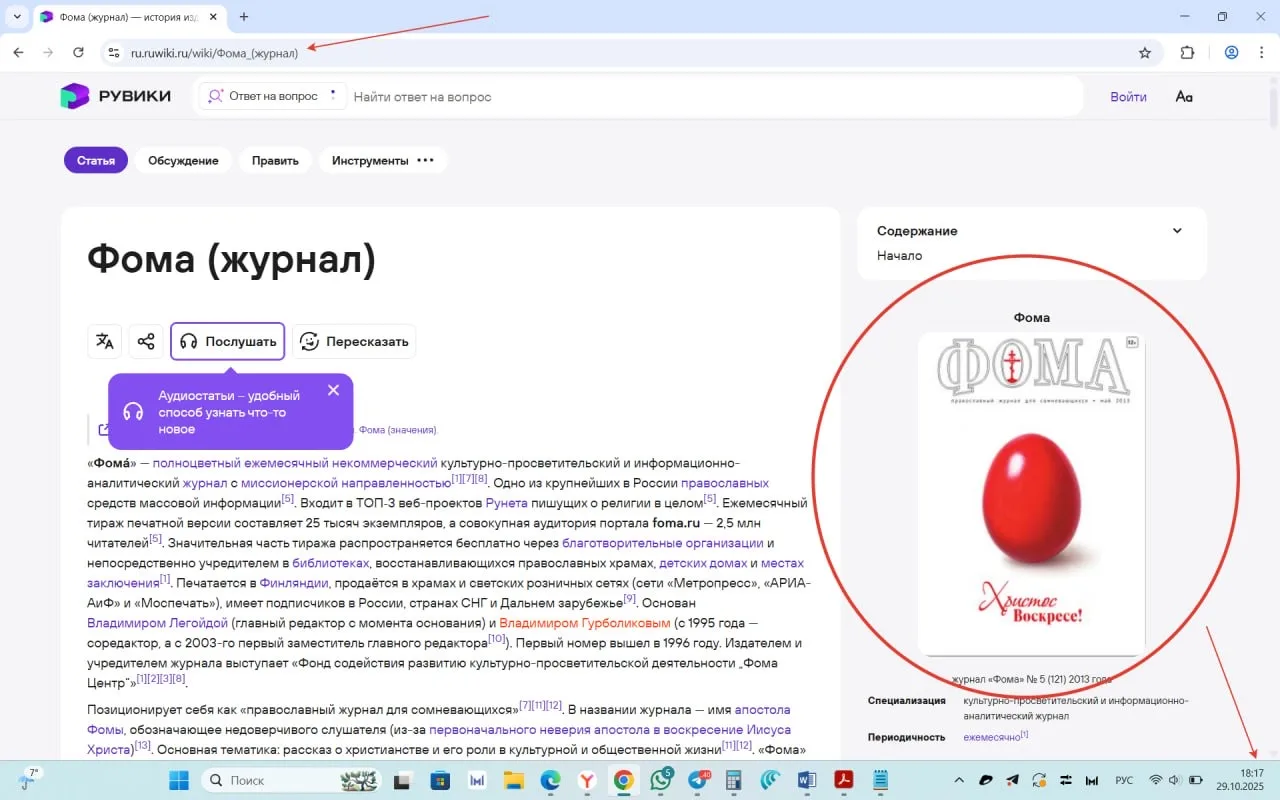Bookmark this page with the star icon
This screenshot has height=800, width=1280.
pos(1145,53)
